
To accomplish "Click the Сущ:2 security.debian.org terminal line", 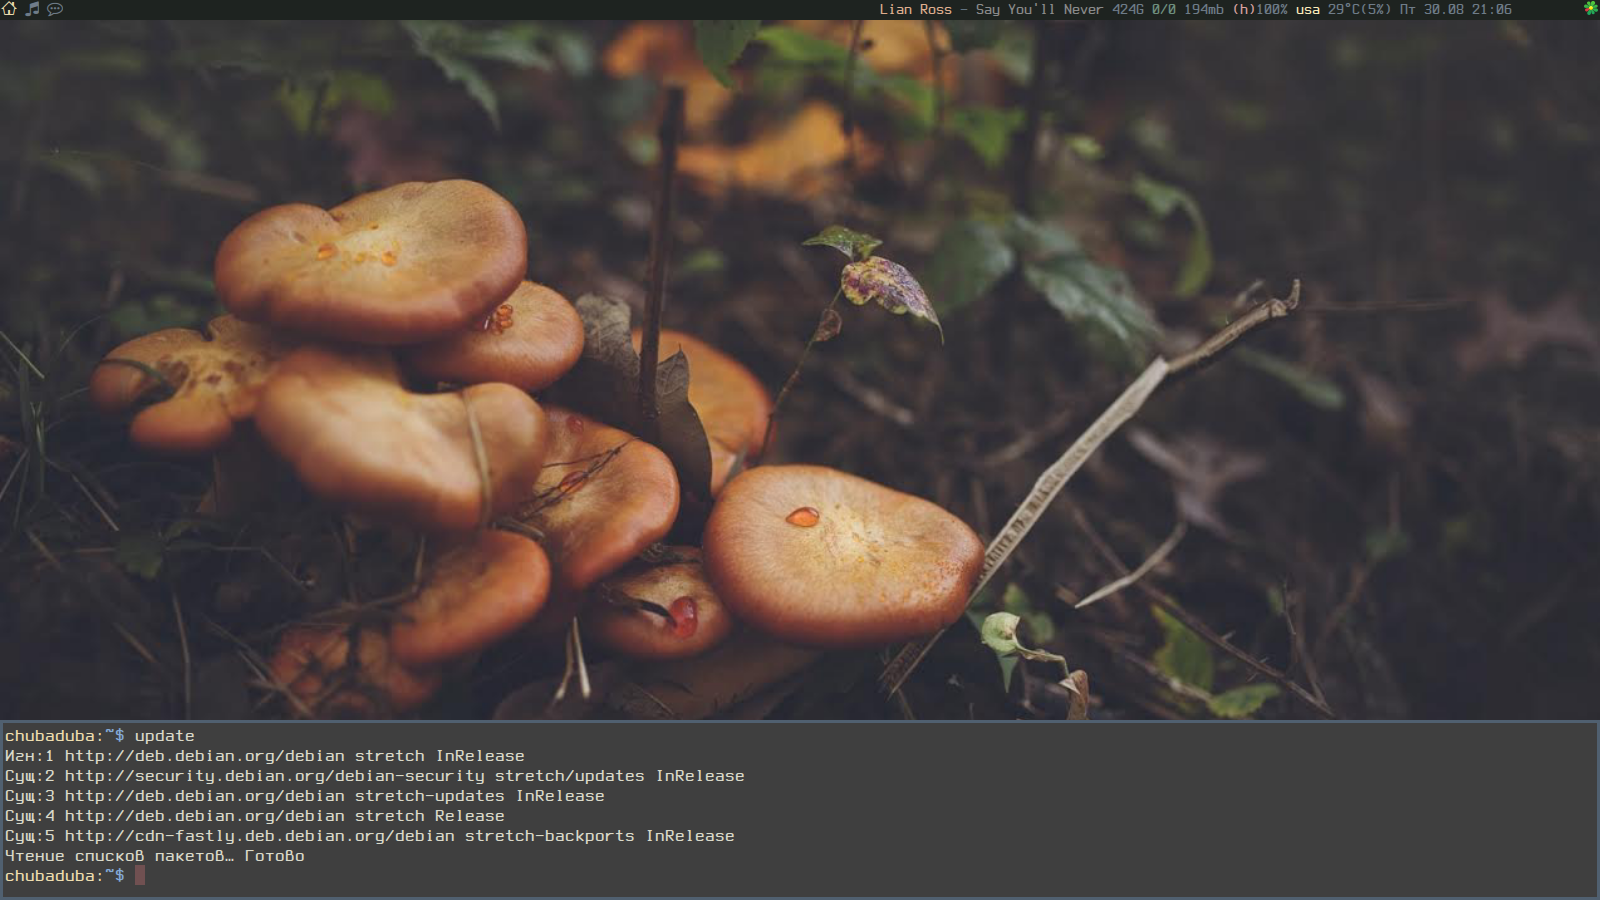I will click(374, 776).
